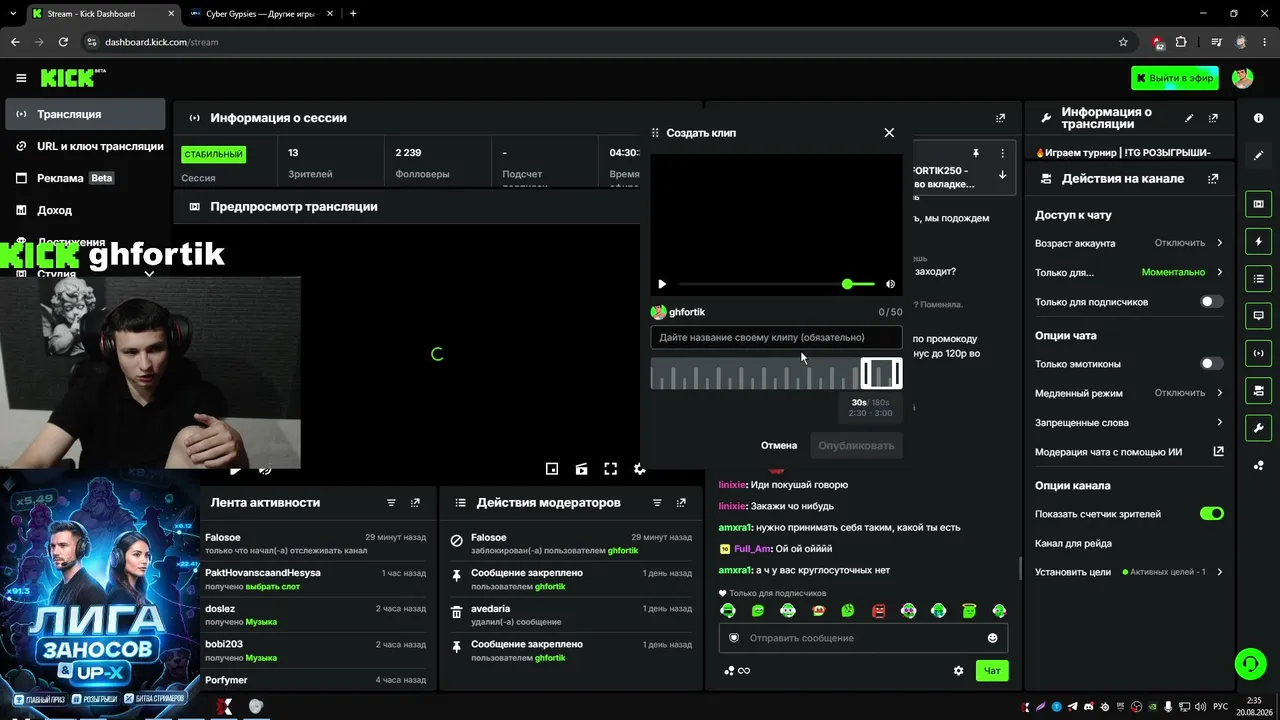Mute the clip preview volume icon
This screenshot has height=720, width=1280.
(891, 284)
